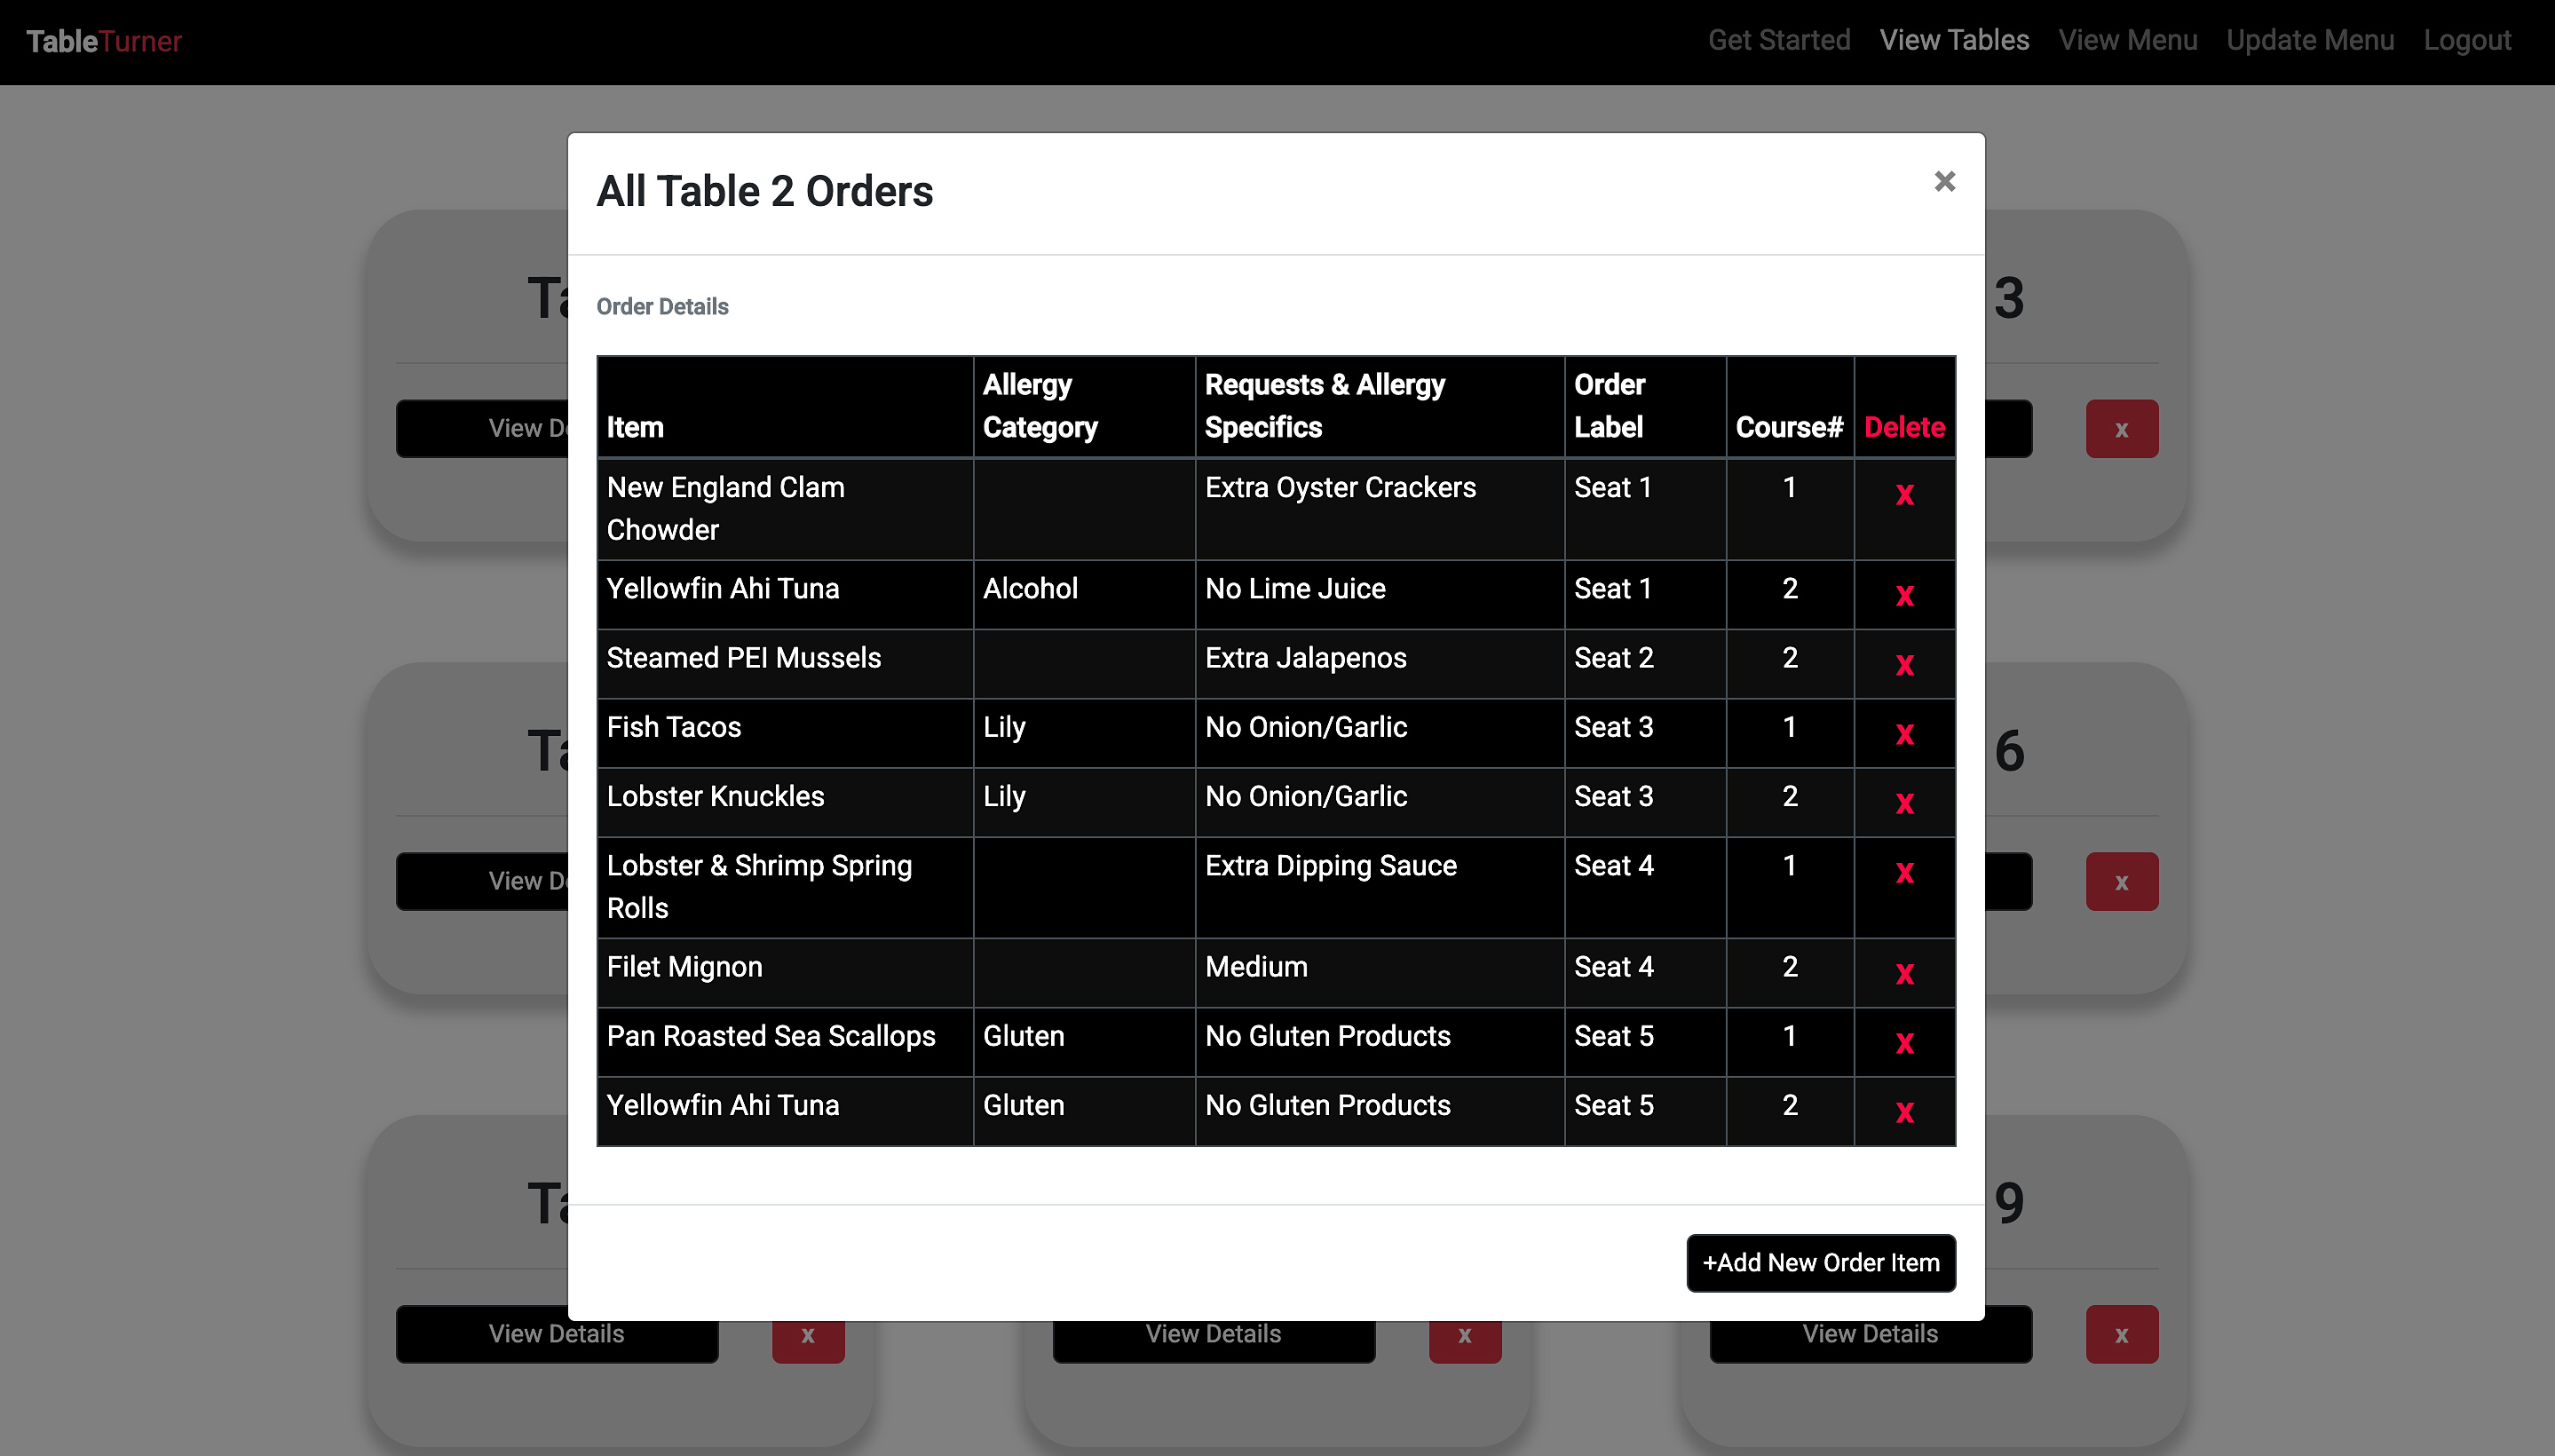Navigate to Update Menu
The width and height of the screenshot is (2555, 1456).
pos(2309,41)
